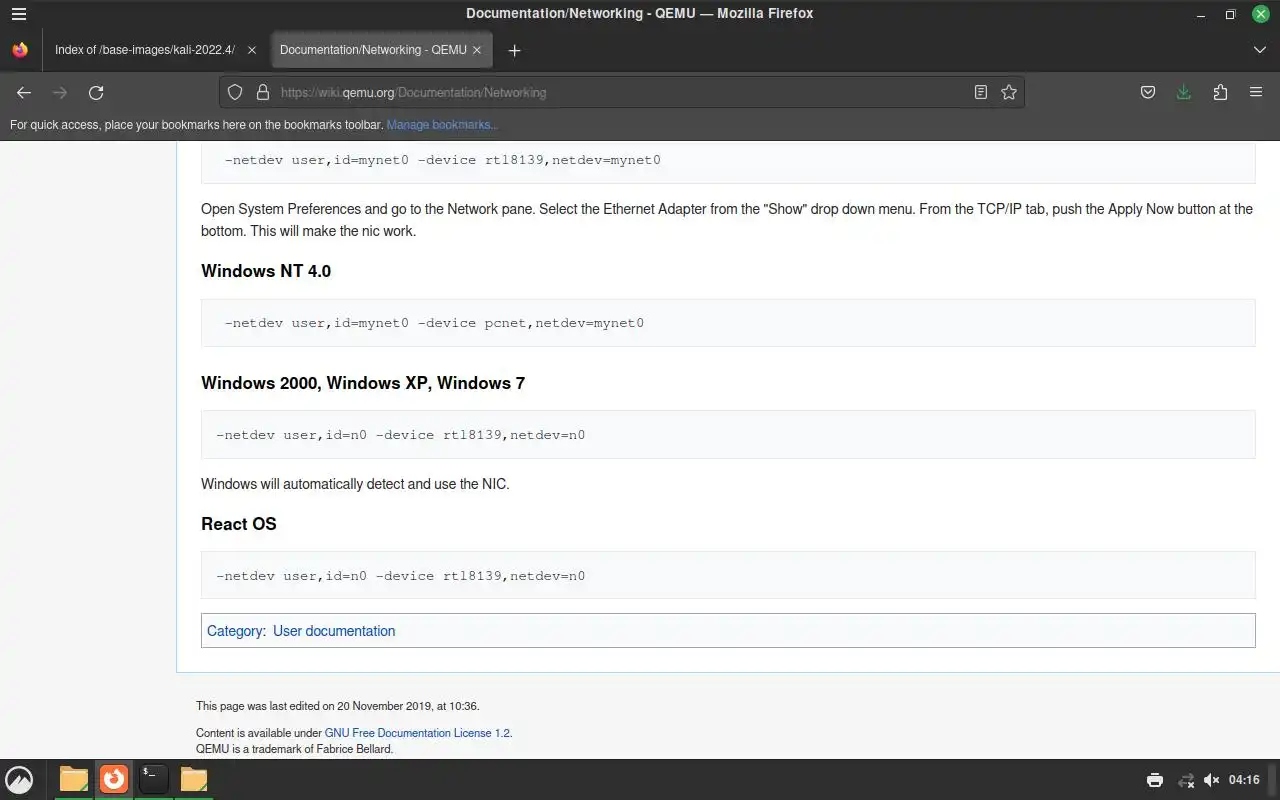
Task: Open network connection tray icon
Action: [x=1186, y=780]
